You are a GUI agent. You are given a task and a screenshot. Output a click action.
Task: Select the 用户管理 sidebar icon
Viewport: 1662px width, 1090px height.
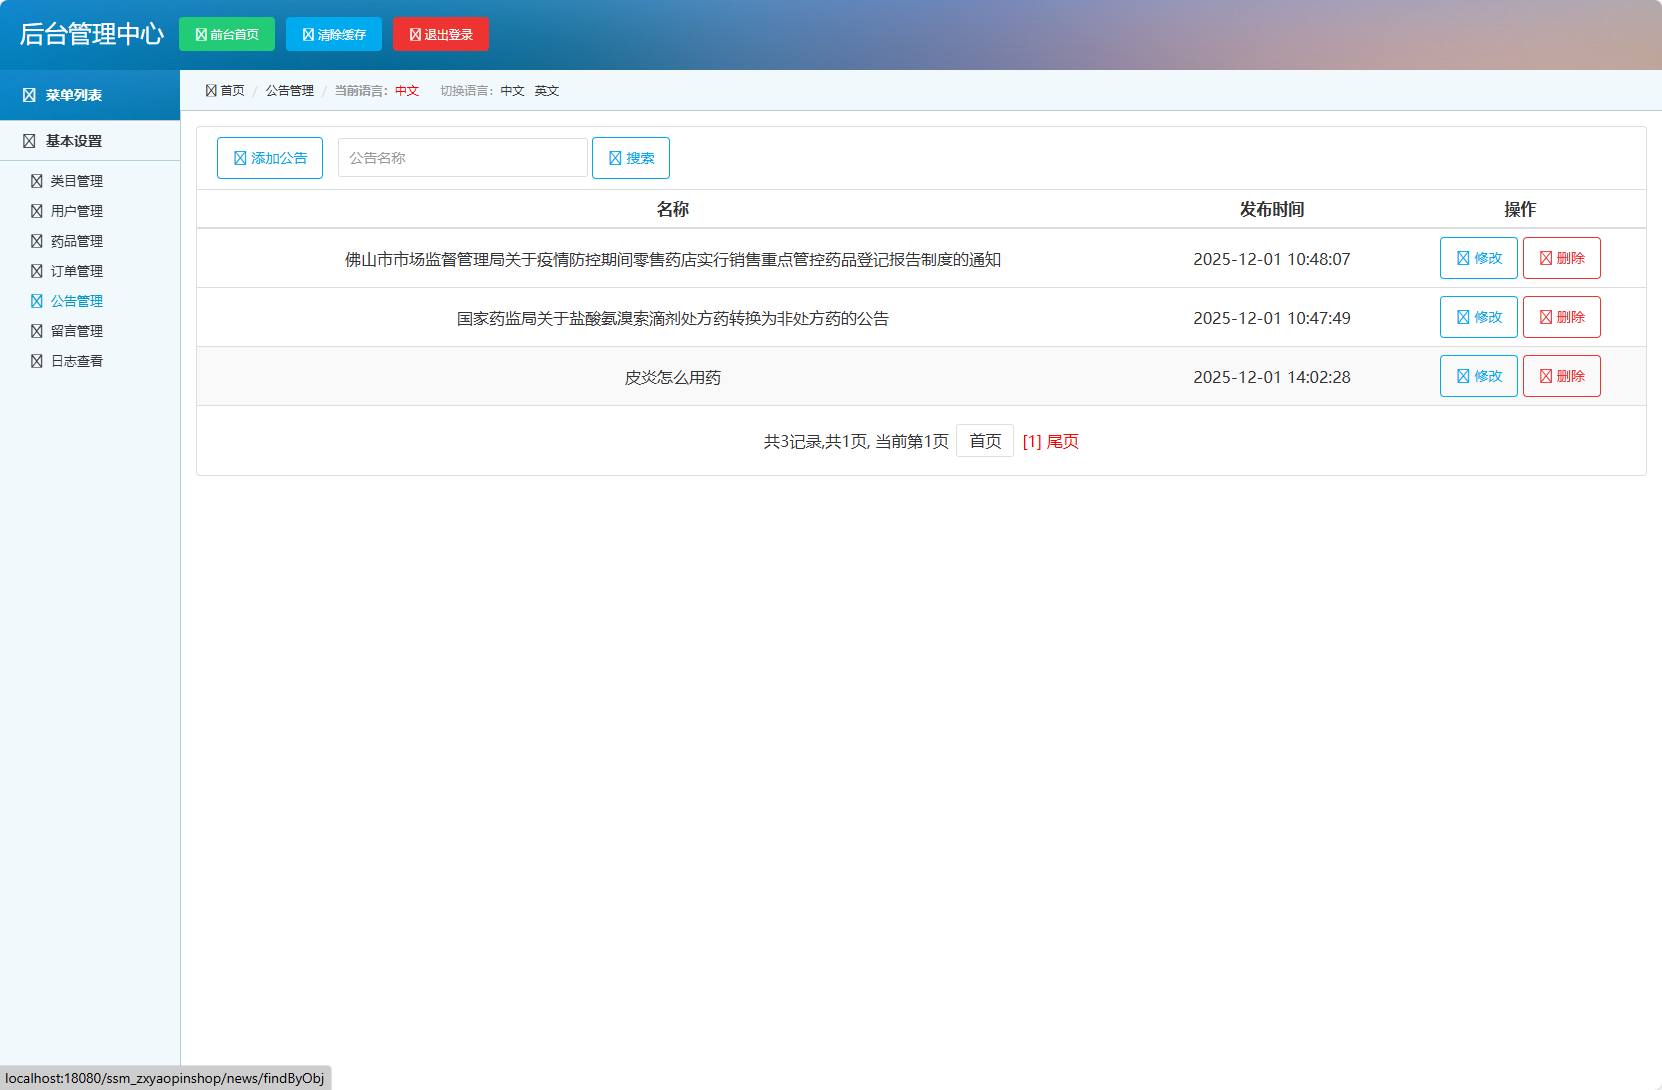pos(36,211)
